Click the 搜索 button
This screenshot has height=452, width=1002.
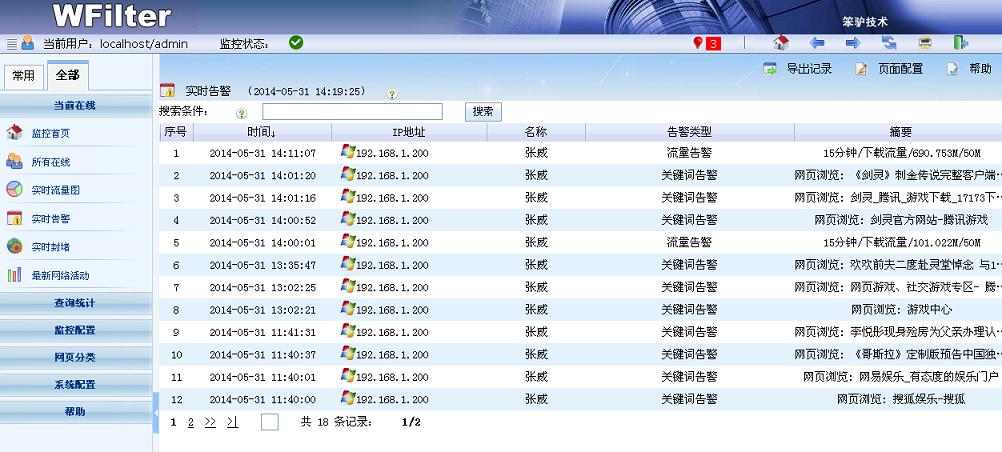click(483, 112)
